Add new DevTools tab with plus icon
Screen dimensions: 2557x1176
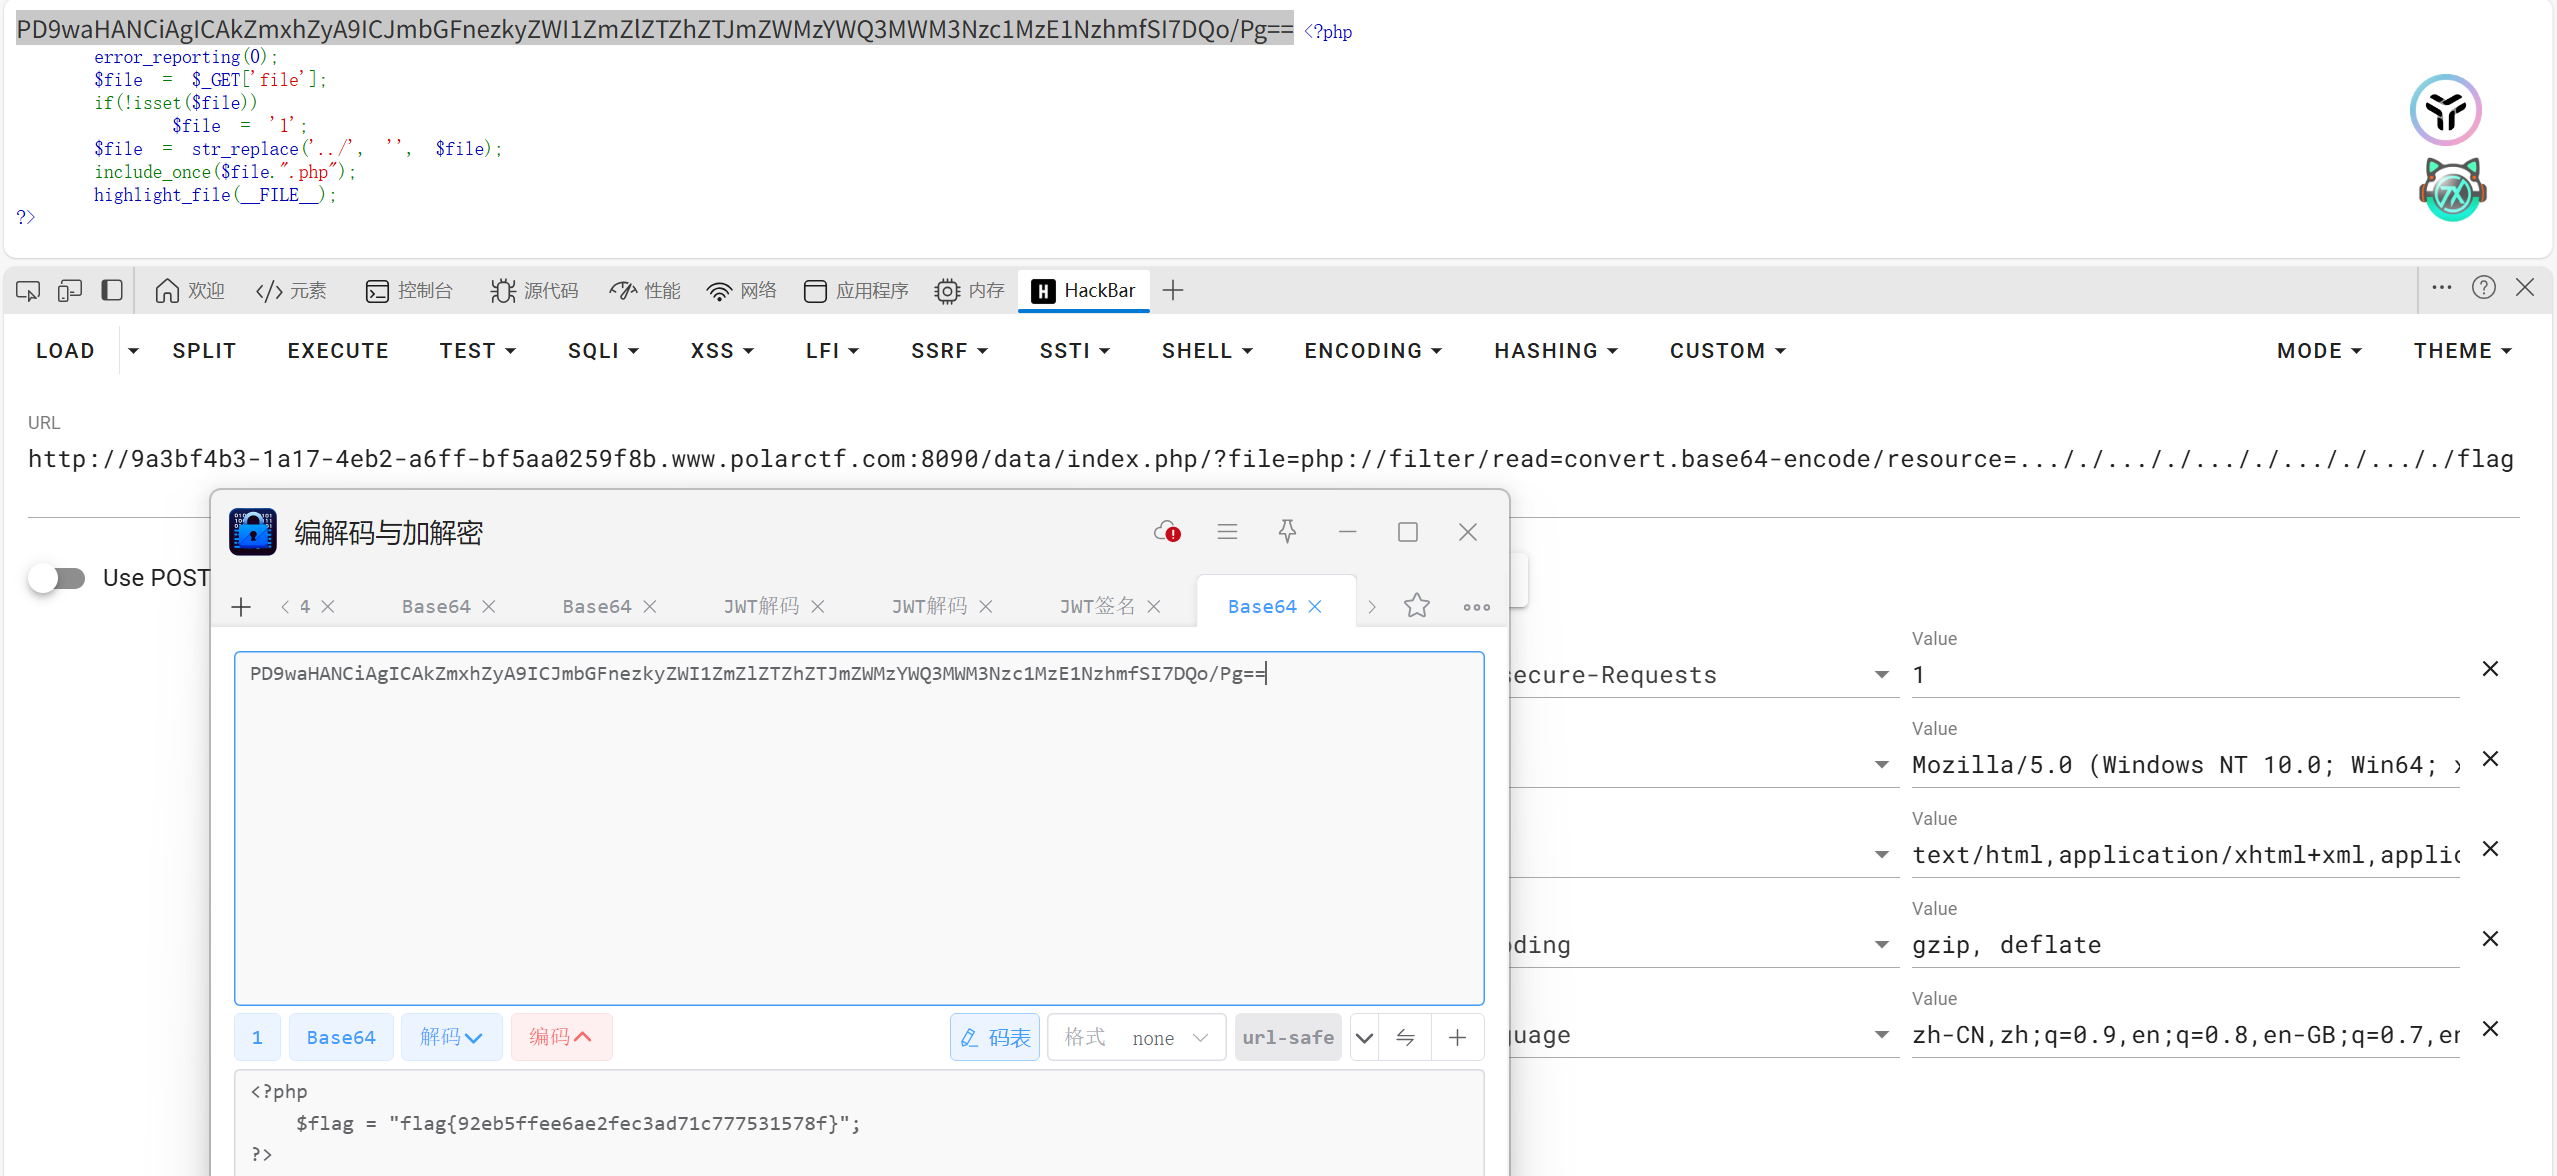coord(1173,291)
